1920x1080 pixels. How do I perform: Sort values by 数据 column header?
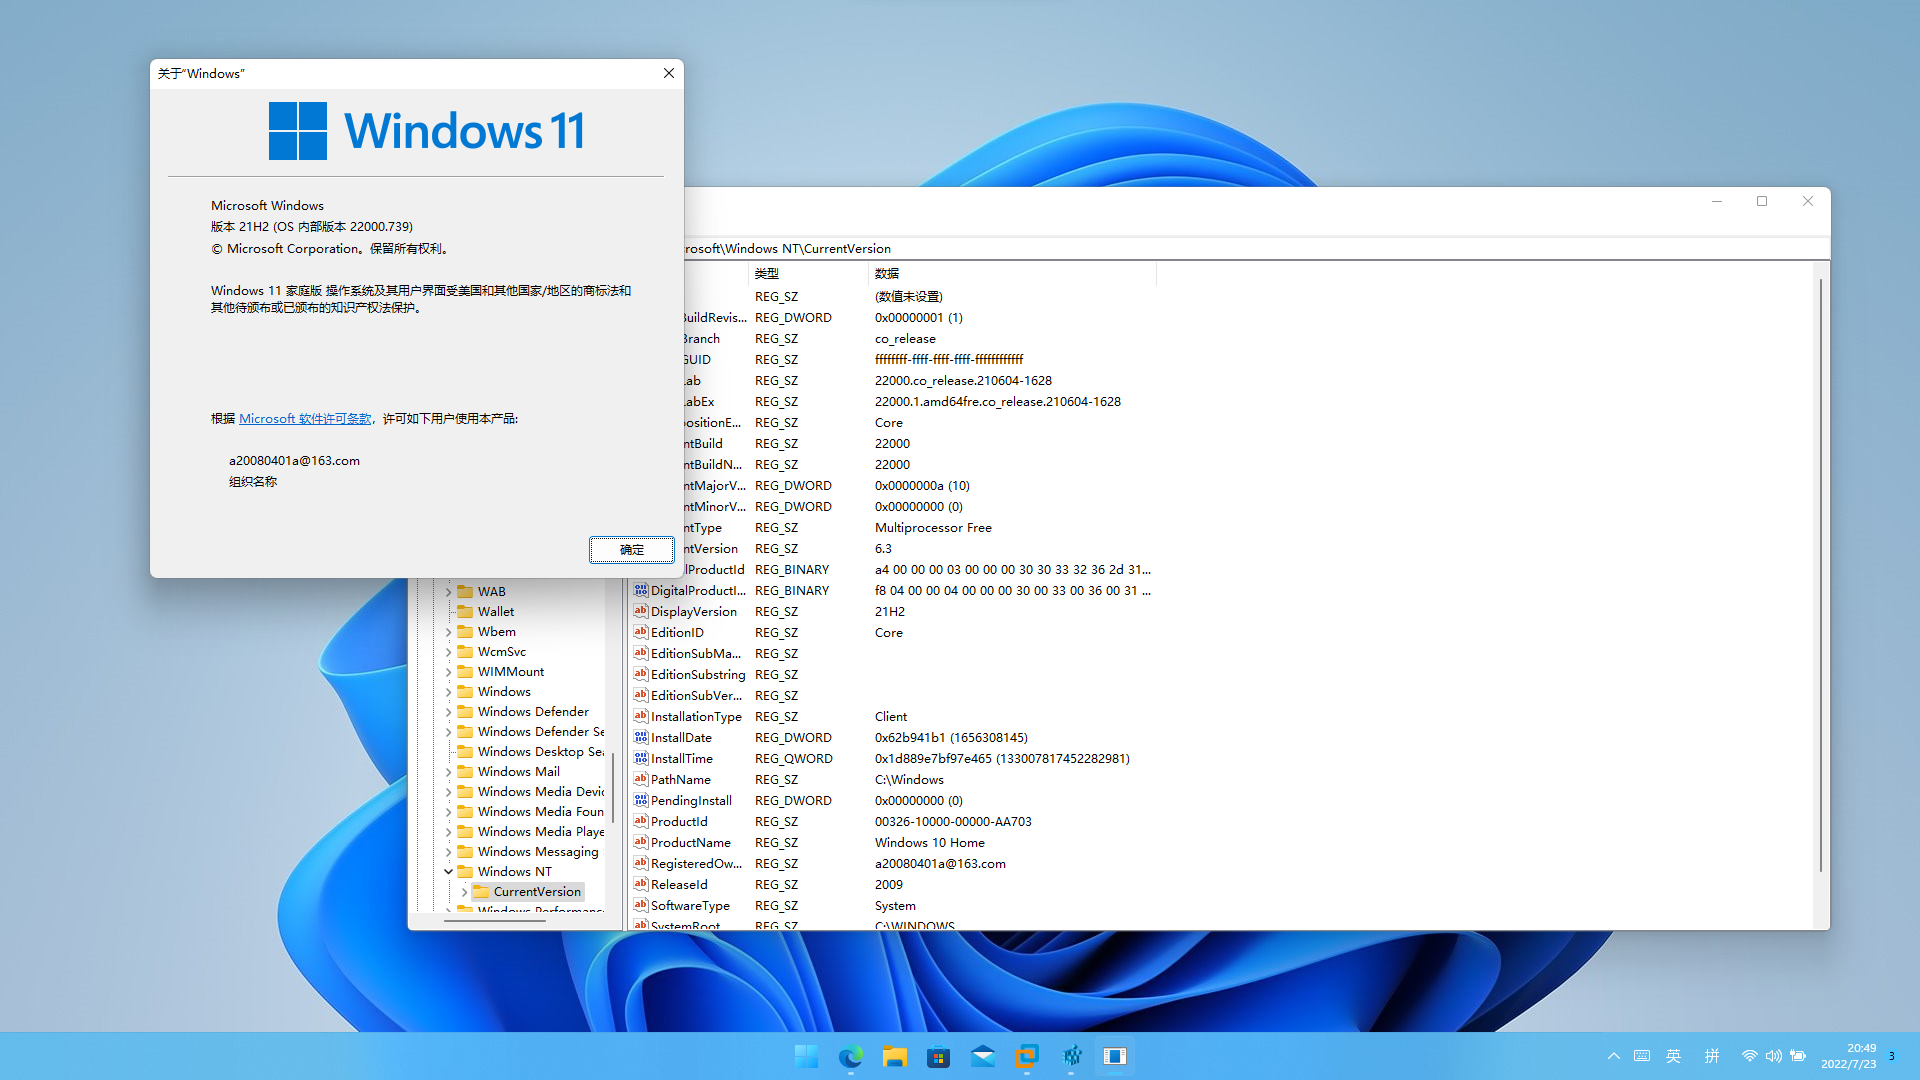(x=1012, y=273)
